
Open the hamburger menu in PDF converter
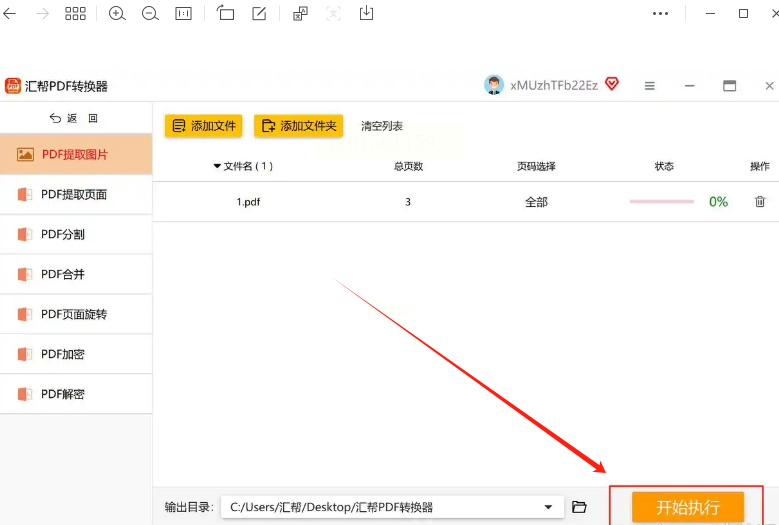649,86
